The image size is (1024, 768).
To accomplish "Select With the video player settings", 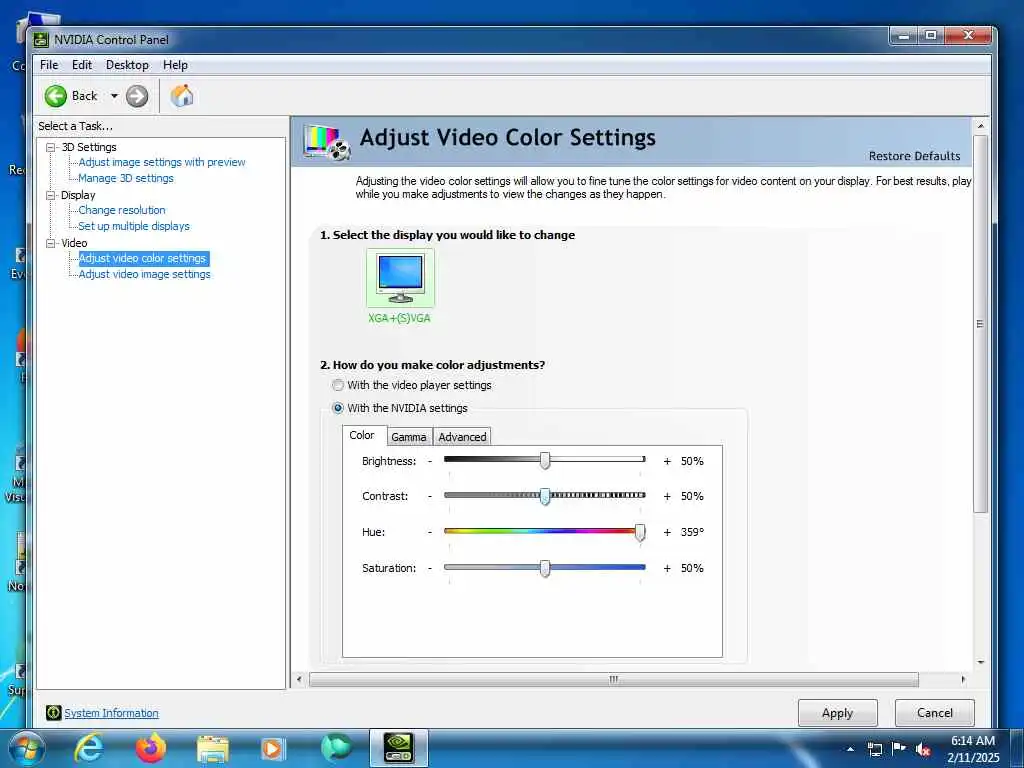I will tap(338, 385).
